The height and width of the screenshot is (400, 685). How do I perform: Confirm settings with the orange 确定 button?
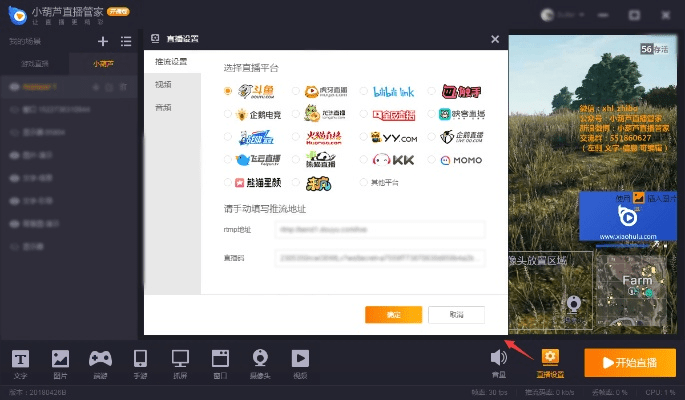tap(394, 314)
